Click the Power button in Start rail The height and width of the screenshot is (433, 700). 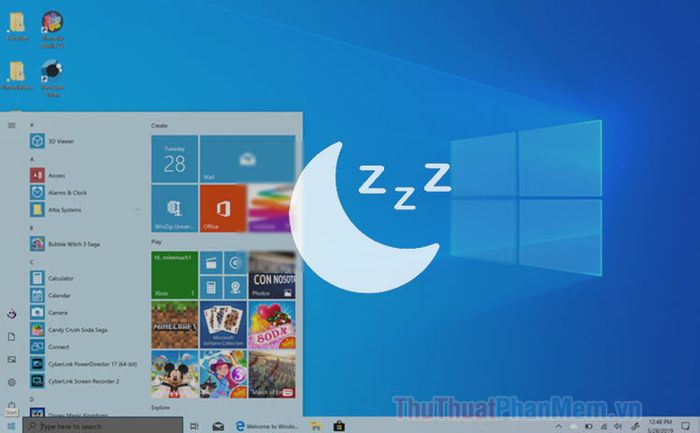pyautogui.click(x=12, y=405)
